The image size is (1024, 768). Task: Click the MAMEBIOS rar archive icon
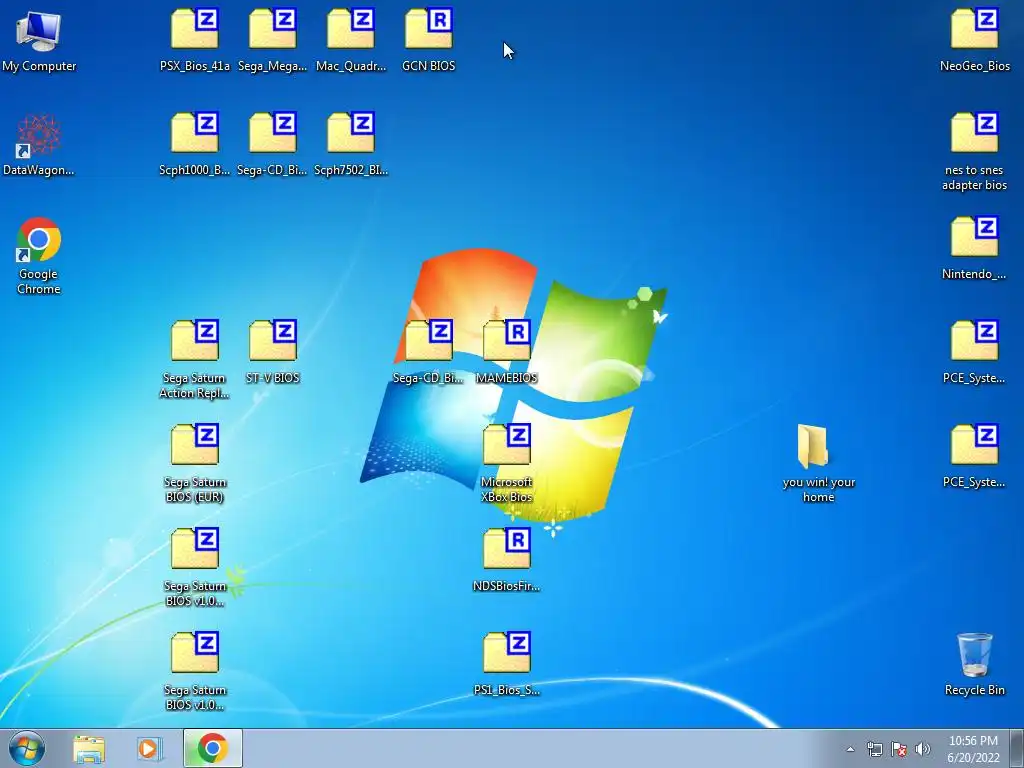click(x=507, y=353)
